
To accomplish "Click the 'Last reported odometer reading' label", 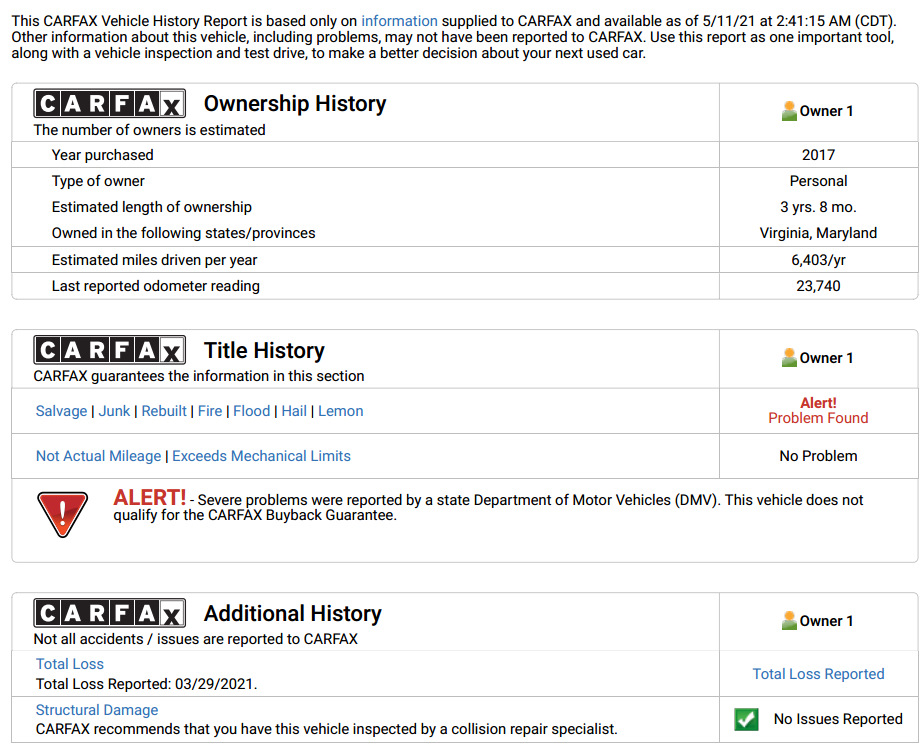I will (x=156, y=286).
